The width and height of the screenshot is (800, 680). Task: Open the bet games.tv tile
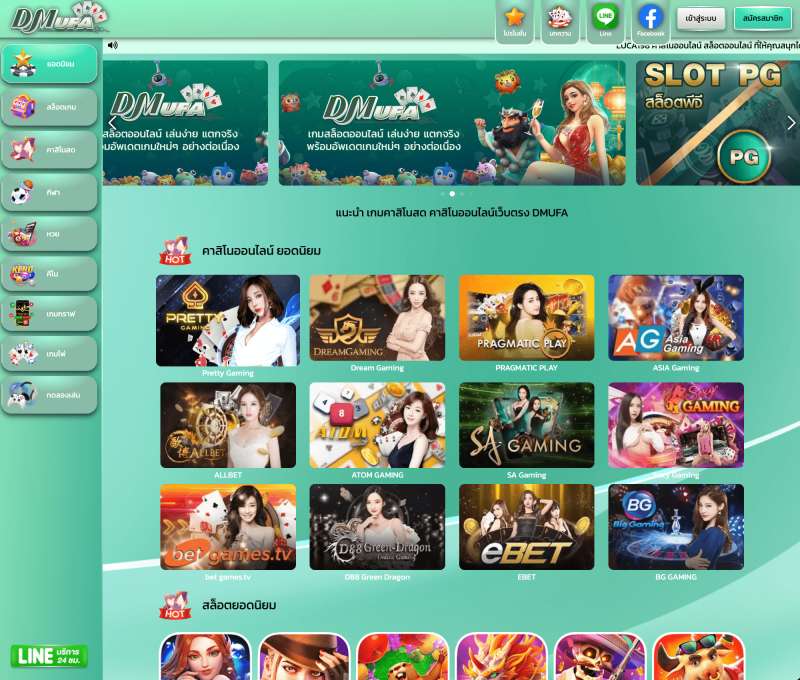228,527
